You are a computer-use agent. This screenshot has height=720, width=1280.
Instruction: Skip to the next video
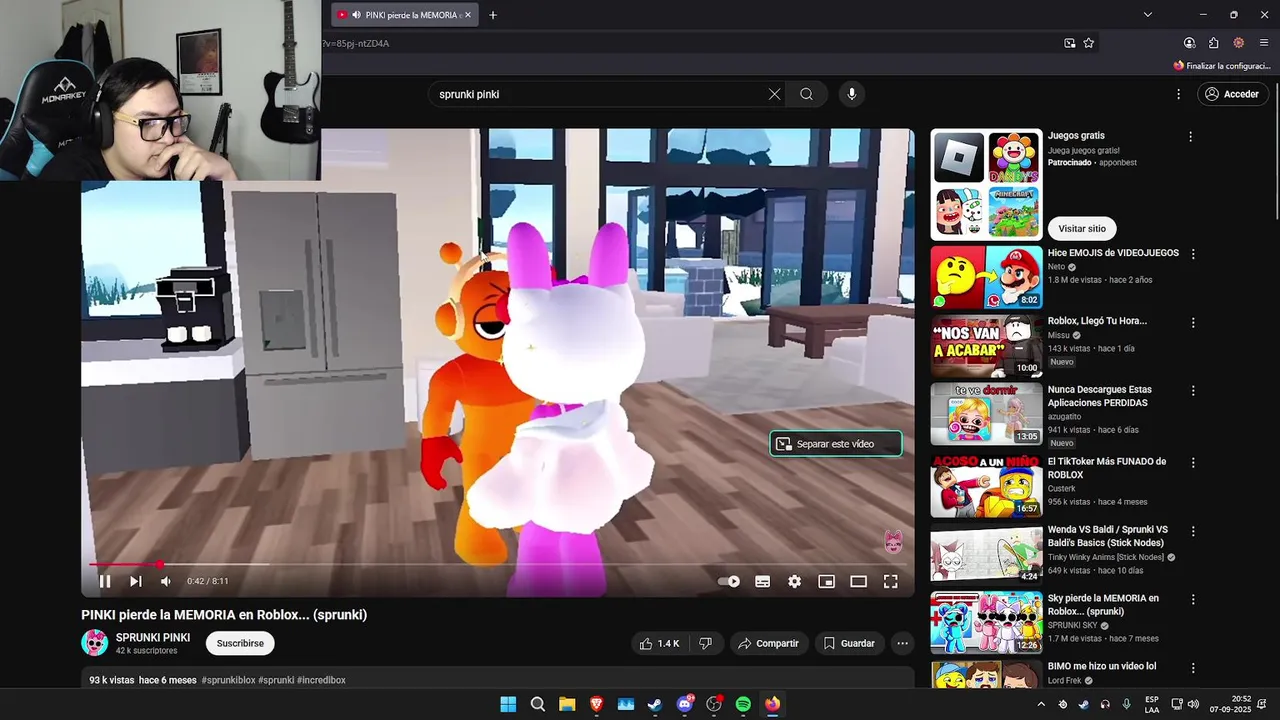(x=135, y=581)
